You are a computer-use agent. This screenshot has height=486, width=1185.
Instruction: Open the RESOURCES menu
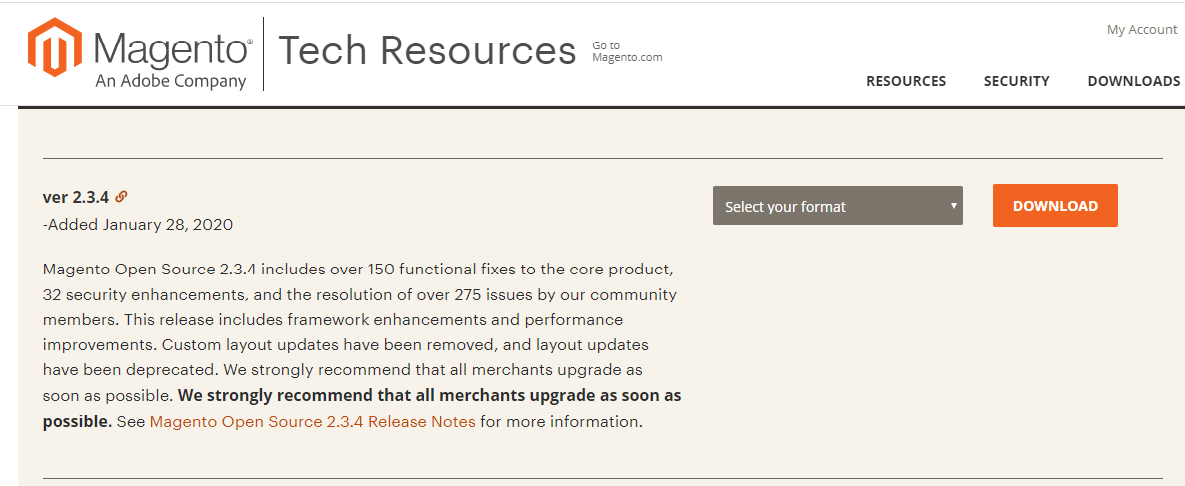click(905, 81)
